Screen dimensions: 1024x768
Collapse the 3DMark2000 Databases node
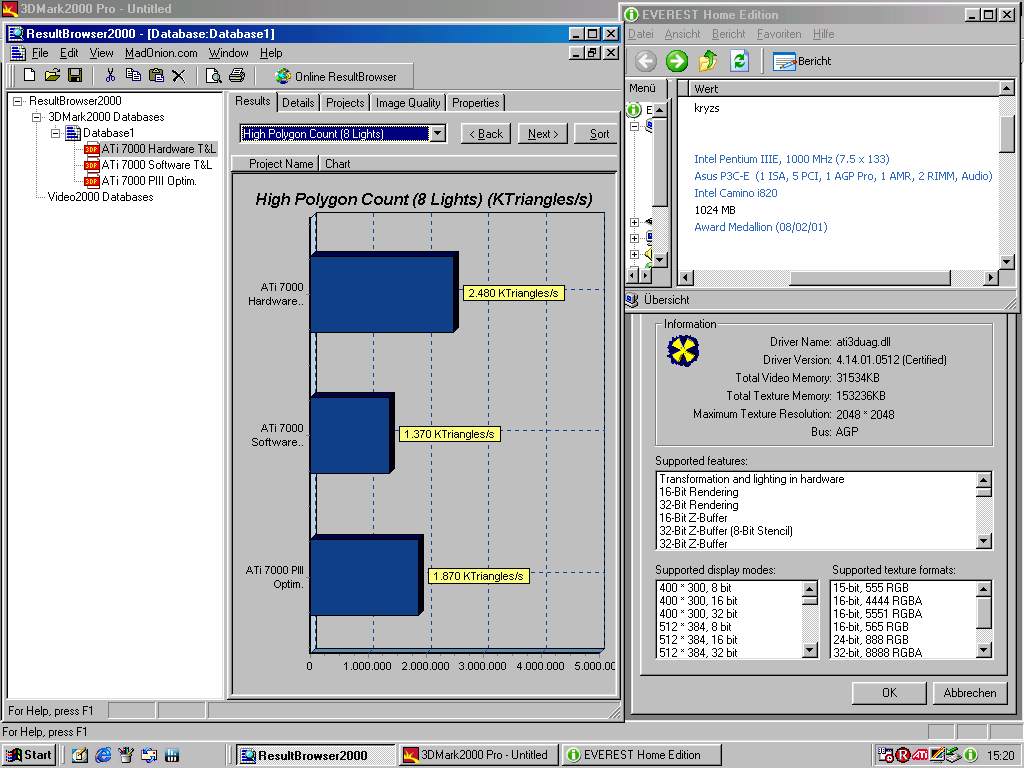(37, 117)
